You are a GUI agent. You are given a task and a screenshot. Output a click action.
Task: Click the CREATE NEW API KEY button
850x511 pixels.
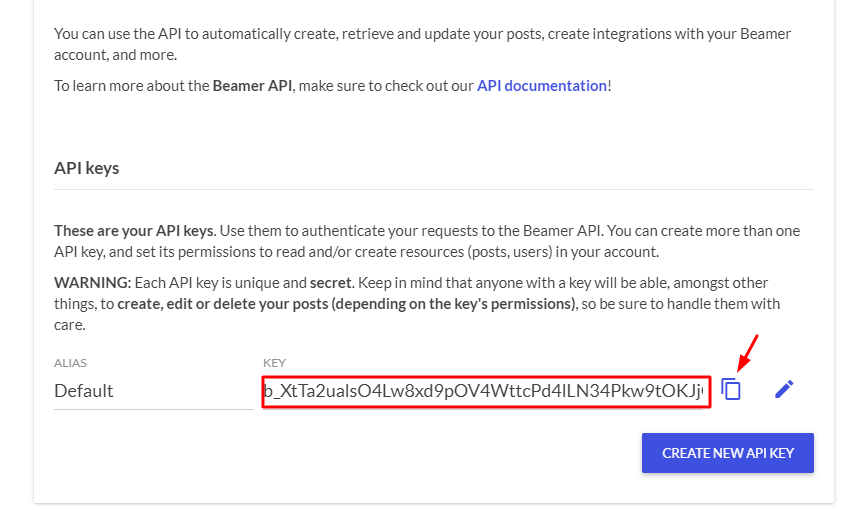tap(727, 453)
